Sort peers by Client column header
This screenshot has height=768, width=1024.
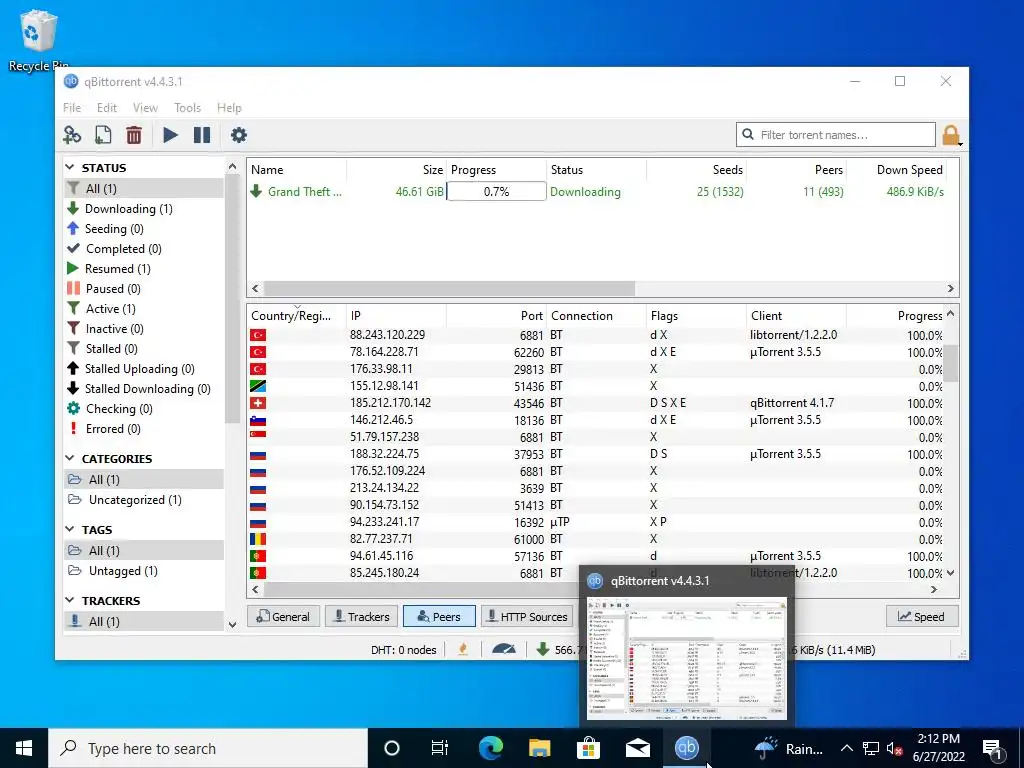[x=796, y=315]
